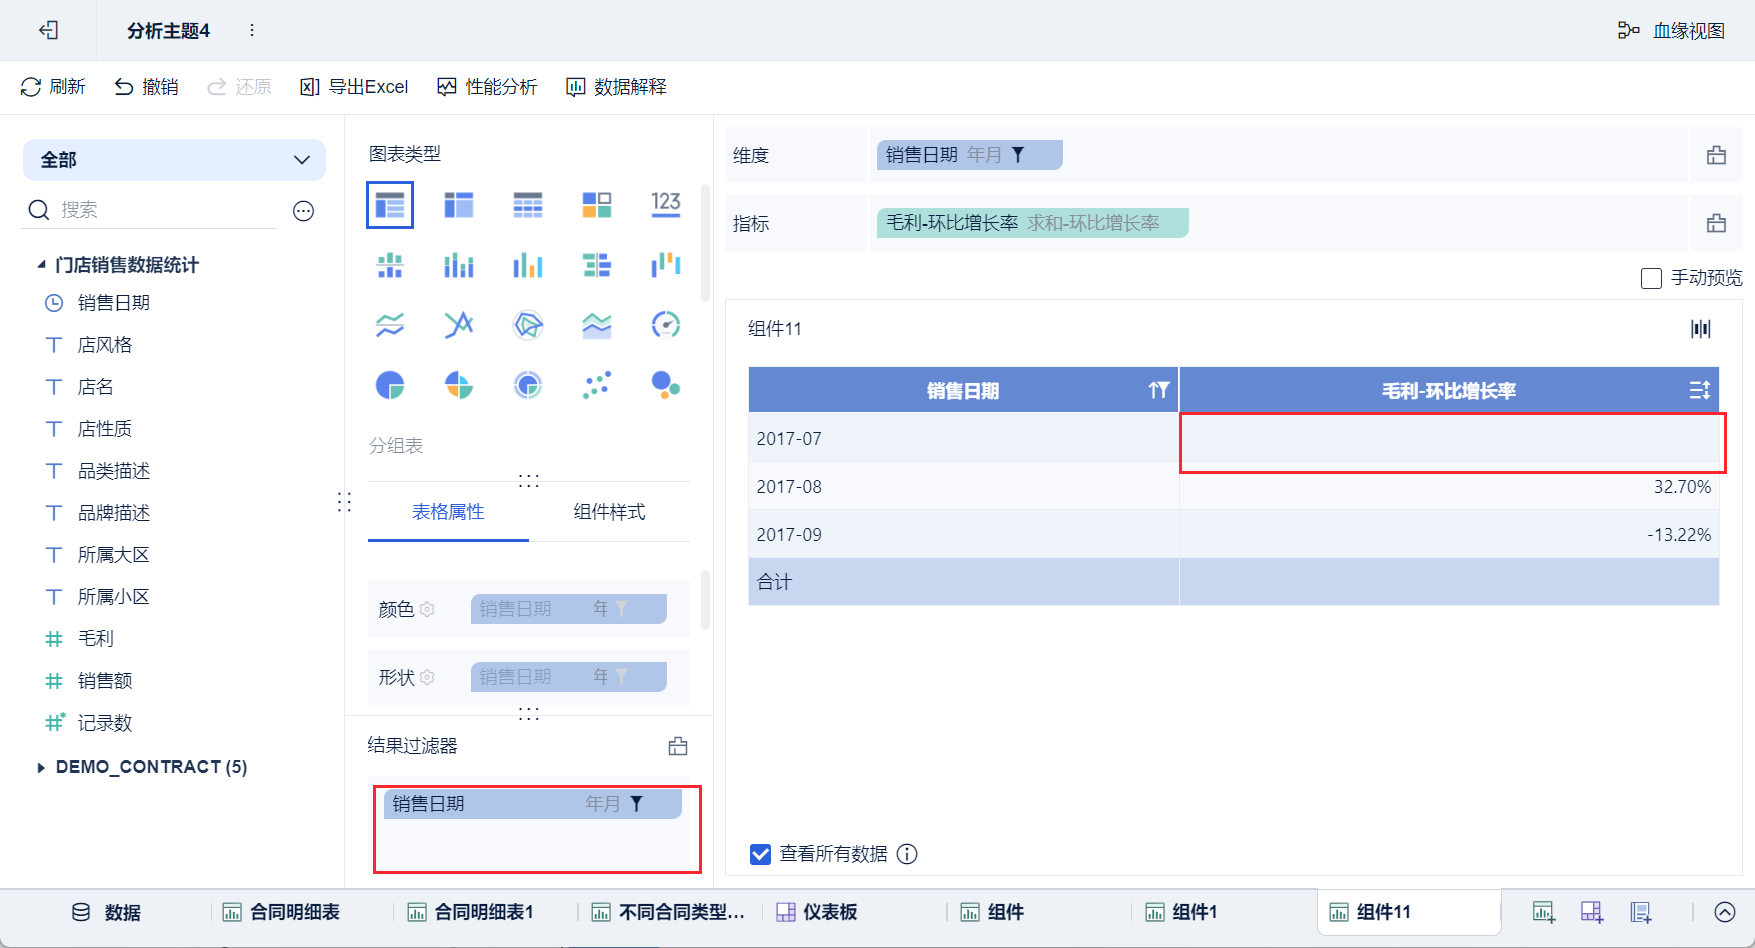The width and height of the screenshot is (1755, 948).
Task: Click the 导出Excel button
Action: point(354,87)
